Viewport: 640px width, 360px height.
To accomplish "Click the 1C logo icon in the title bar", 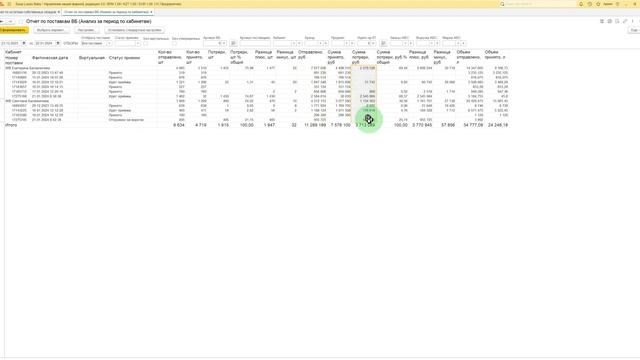I will [x=2, y=4].
